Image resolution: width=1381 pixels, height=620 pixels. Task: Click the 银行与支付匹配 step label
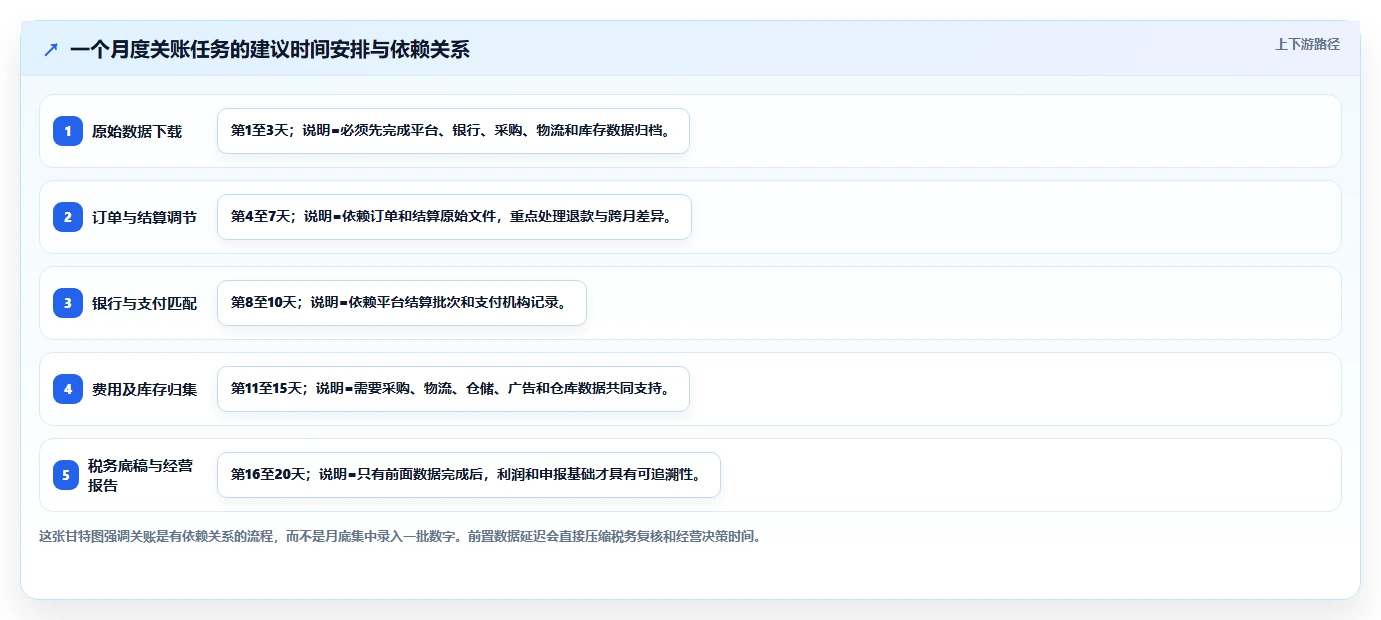click(x=144, y=303)
